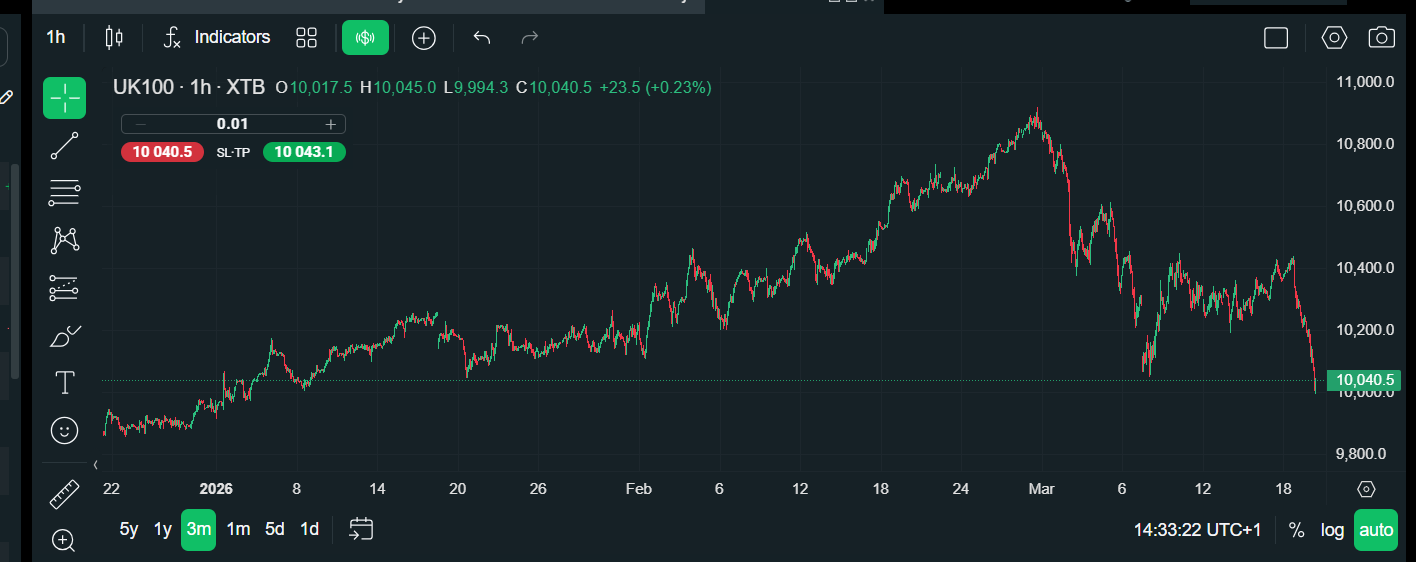Increase trade volume with plus stepper

[x=330, y=124]
